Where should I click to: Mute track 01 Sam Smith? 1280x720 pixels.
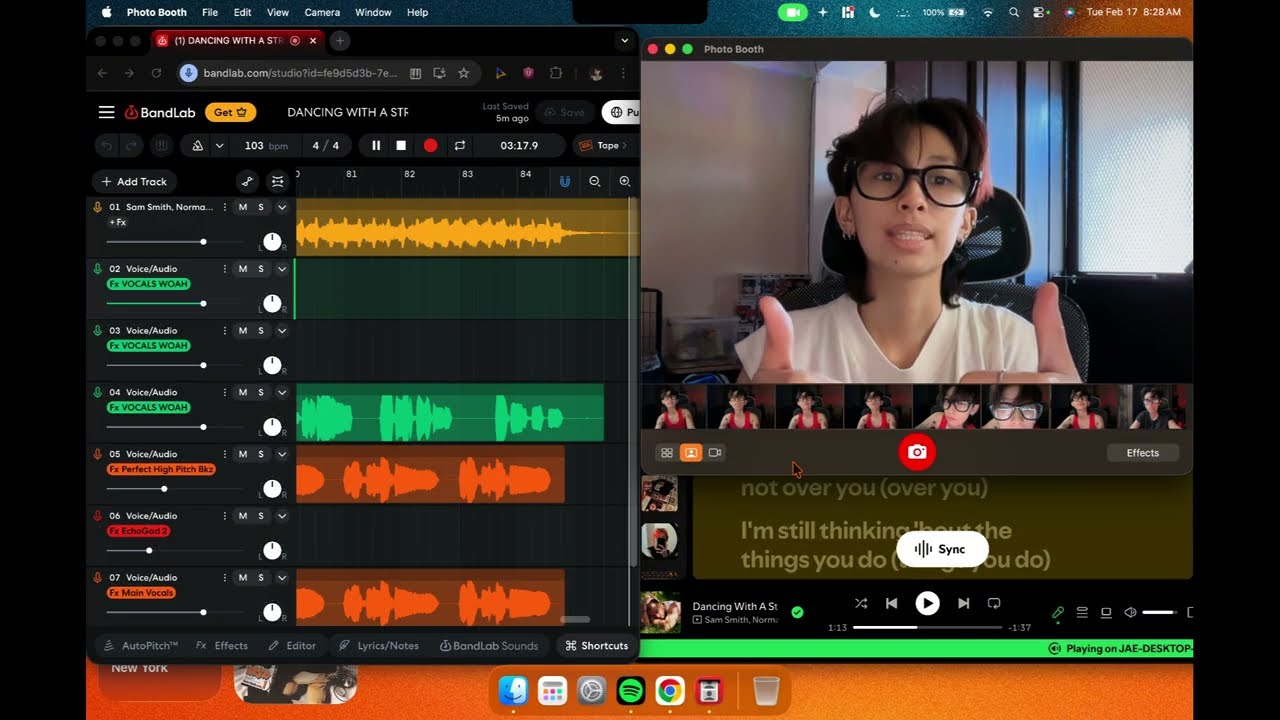pyautogui.click(x=243, y=207)
